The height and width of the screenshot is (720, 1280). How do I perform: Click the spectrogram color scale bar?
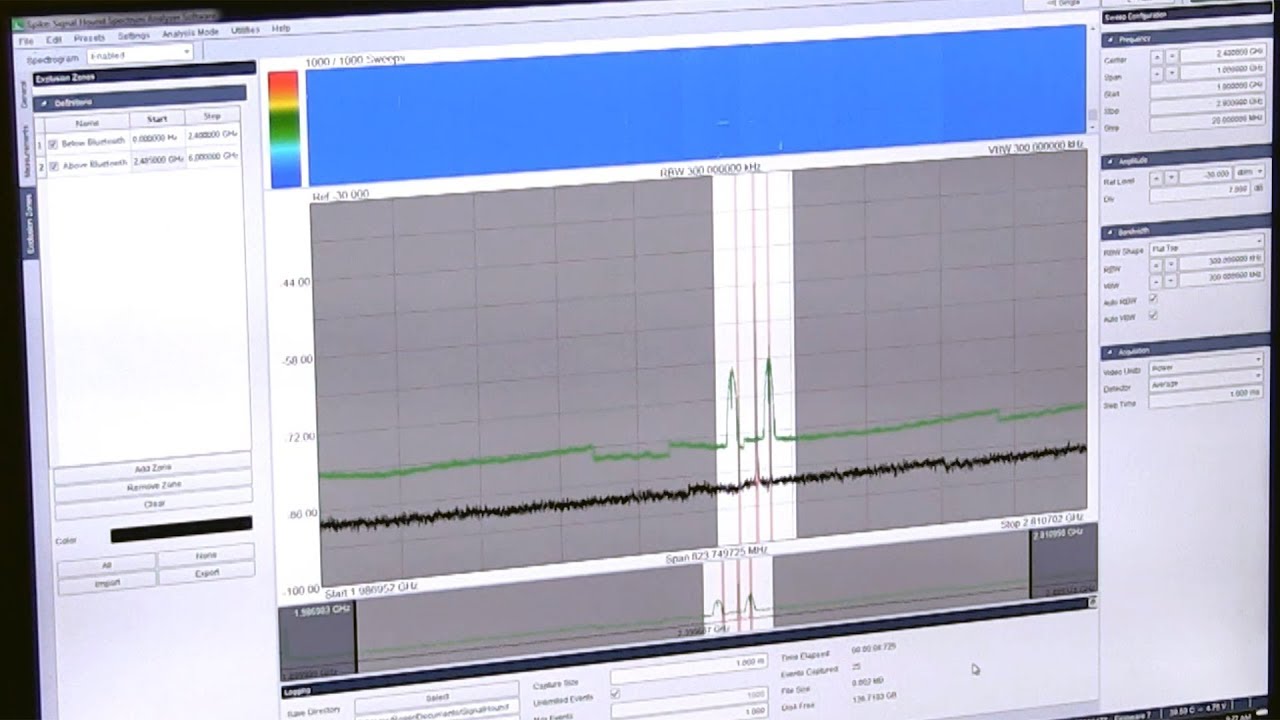[x=284, y=130]
